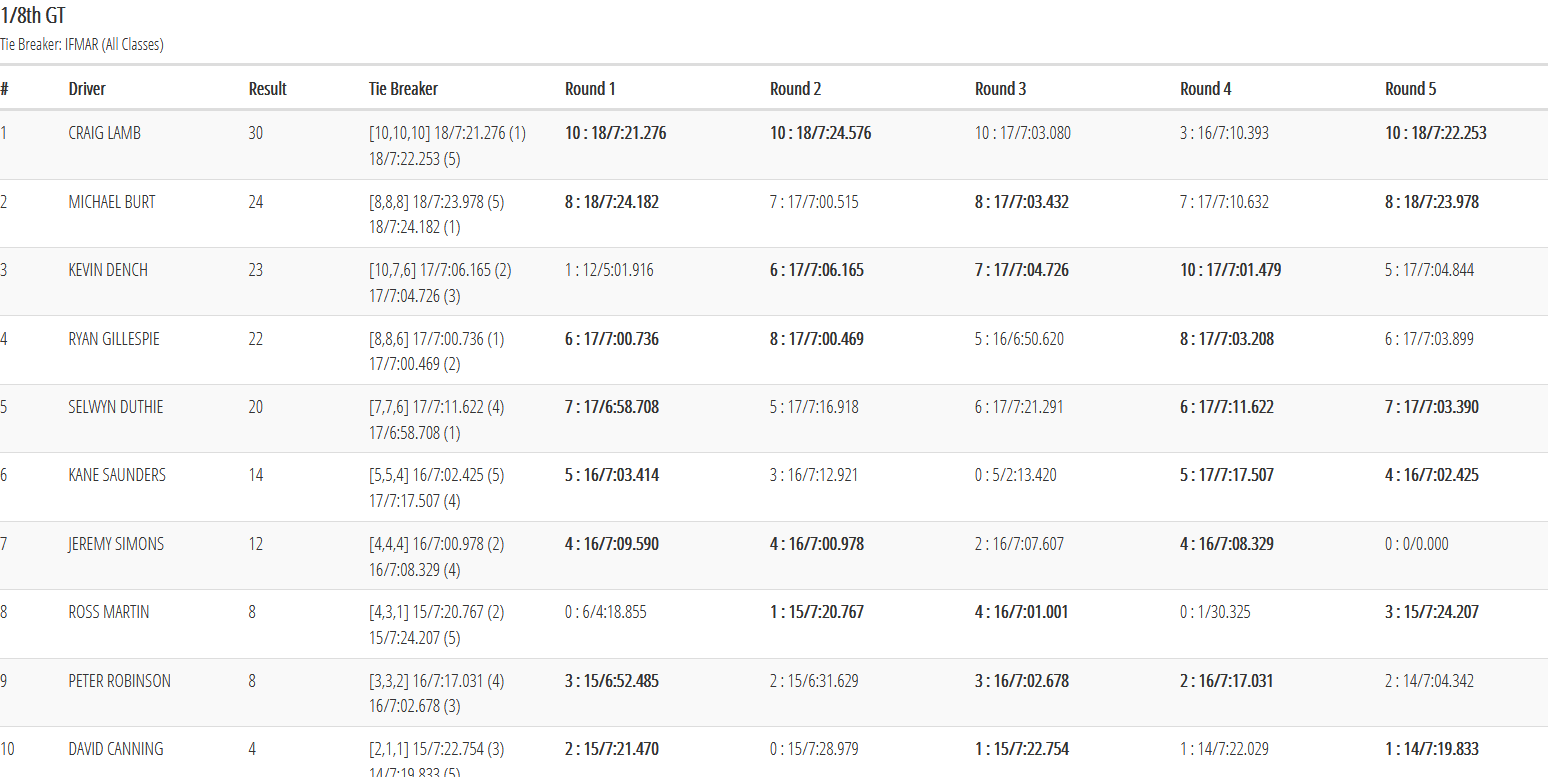1548x777 pixels.
Task: Click the Round 3 column header
Action: [1001, 89]
